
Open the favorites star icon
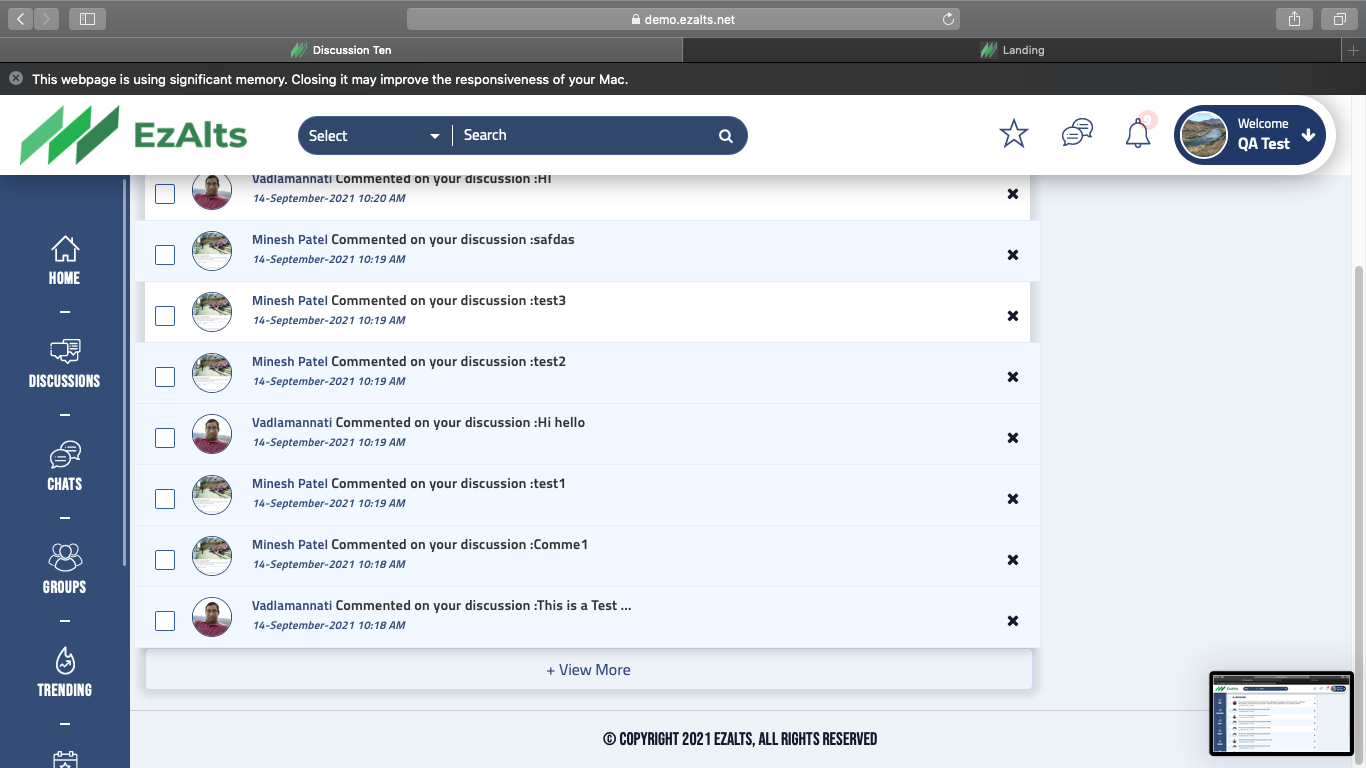(1014, 134)
